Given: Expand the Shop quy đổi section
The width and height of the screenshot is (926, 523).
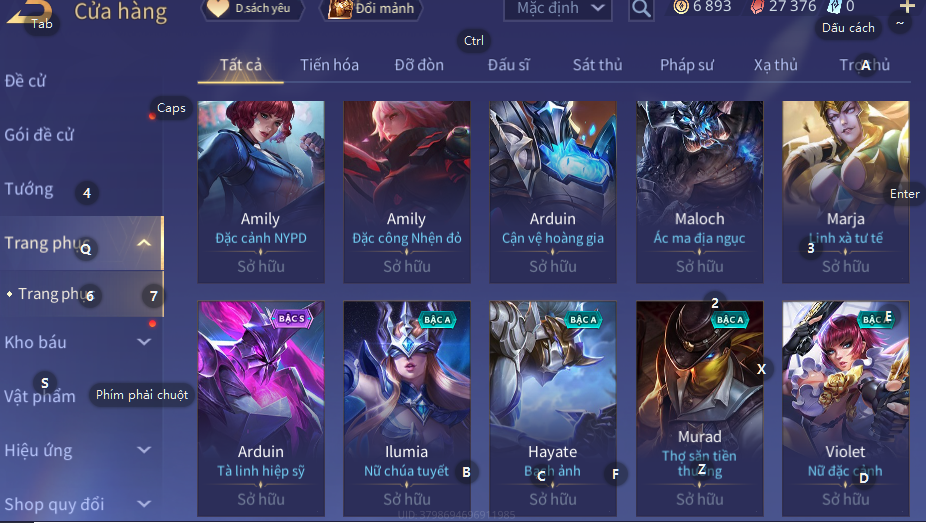Looking at the screenshot, I should 144,504.
